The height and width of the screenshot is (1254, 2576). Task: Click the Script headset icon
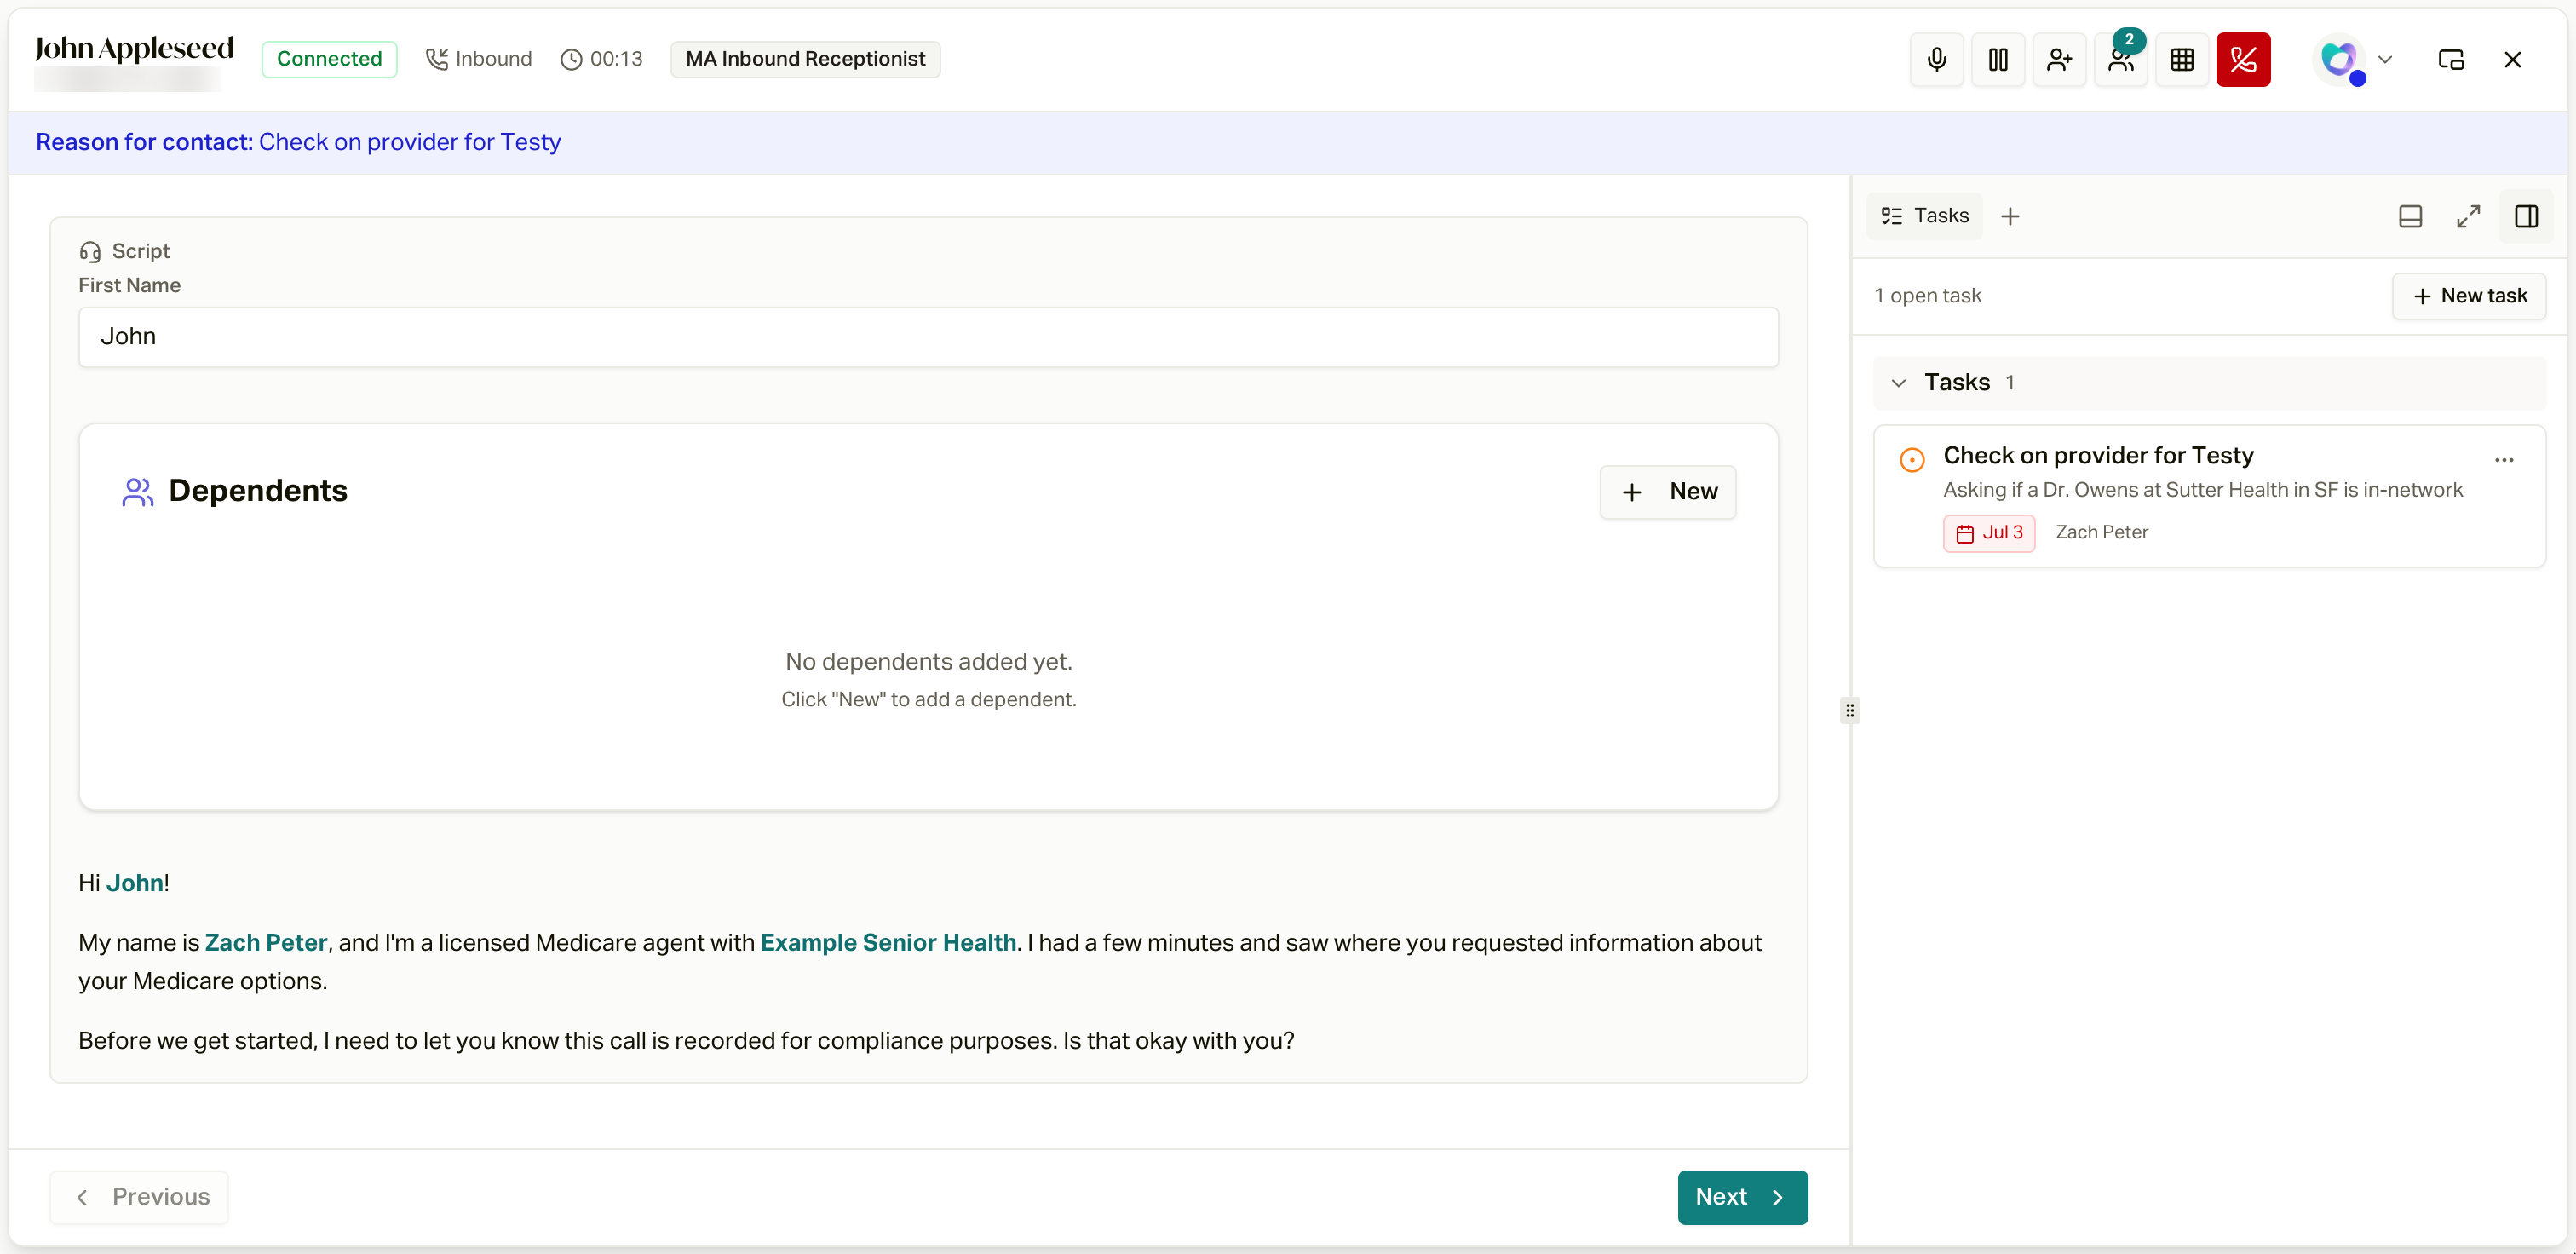click(90, 252)
